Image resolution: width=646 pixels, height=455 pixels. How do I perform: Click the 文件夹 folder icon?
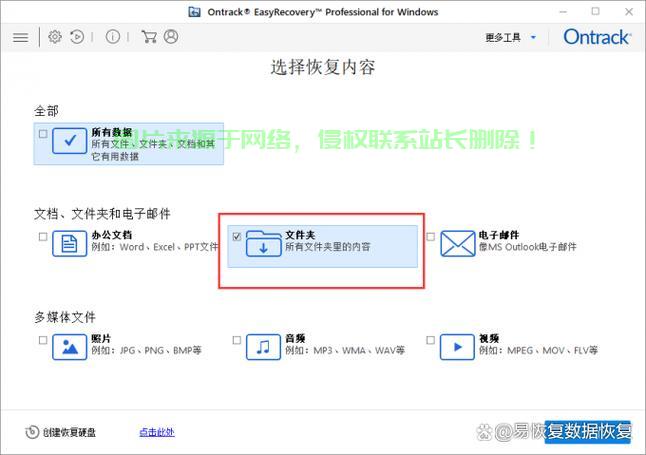(x=264, y=244)
